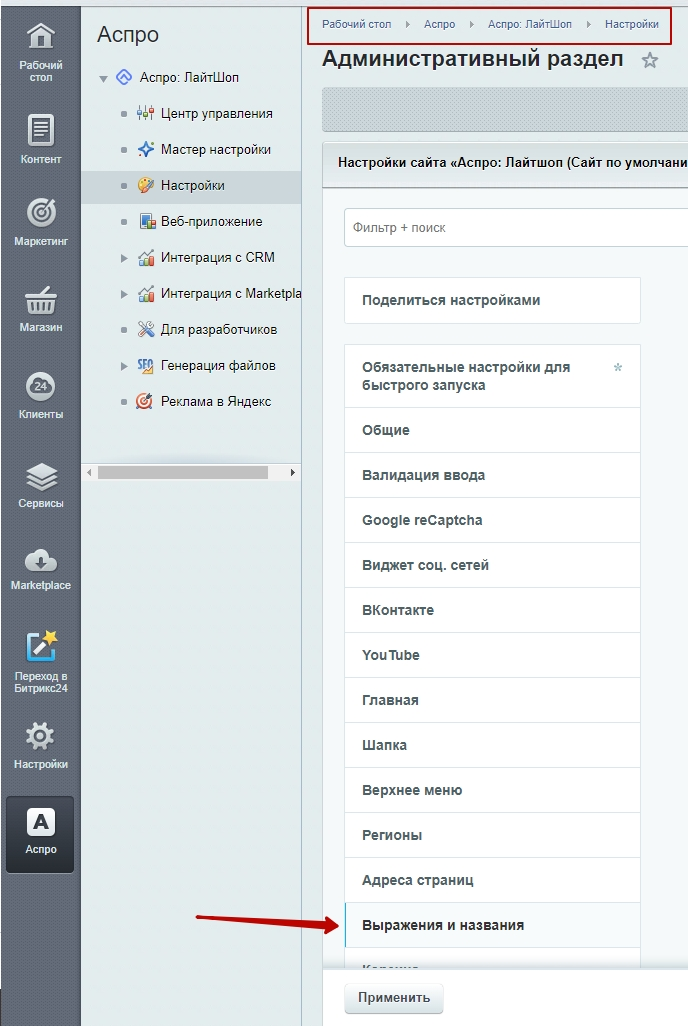Click the Настройки palette icon in the tree
688x1026 pixels.
click(x=145, y=185)
